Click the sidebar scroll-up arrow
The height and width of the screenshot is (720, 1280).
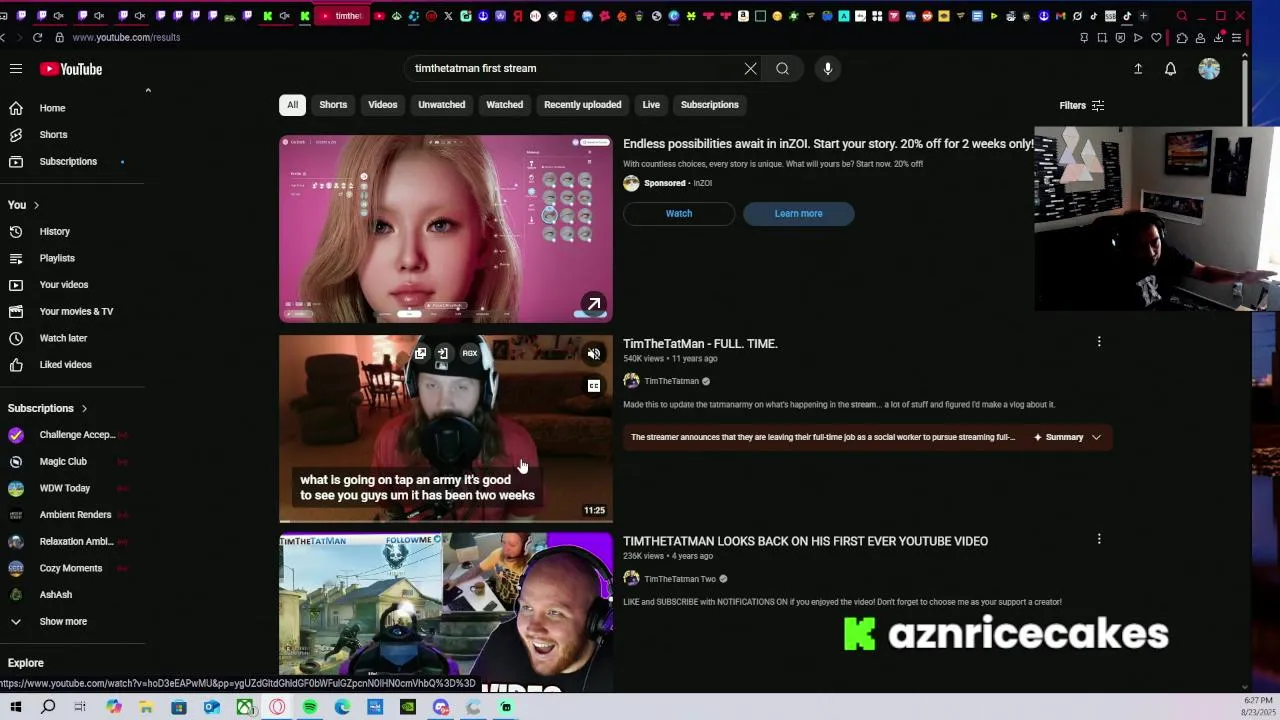click(x=148, y=91)
